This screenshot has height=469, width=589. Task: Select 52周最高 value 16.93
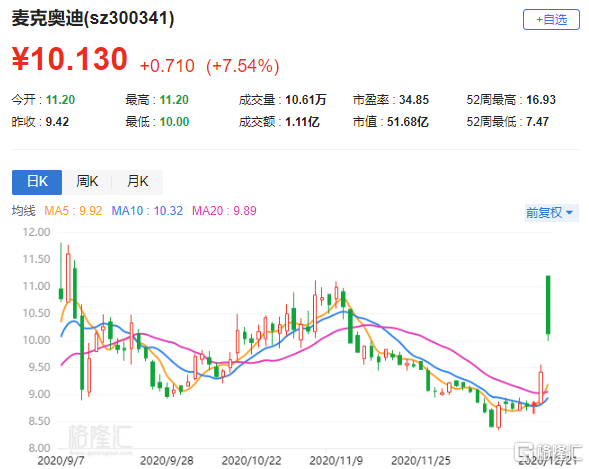coord(541,100)
